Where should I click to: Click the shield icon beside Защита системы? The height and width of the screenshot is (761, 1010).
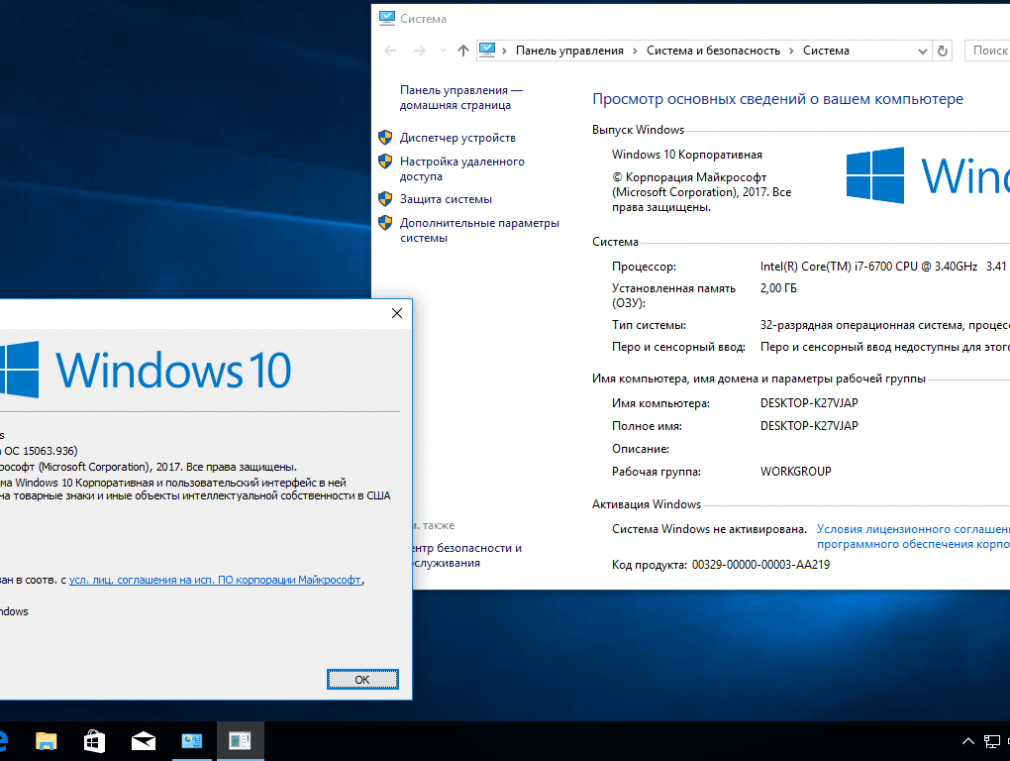(385, 198)
